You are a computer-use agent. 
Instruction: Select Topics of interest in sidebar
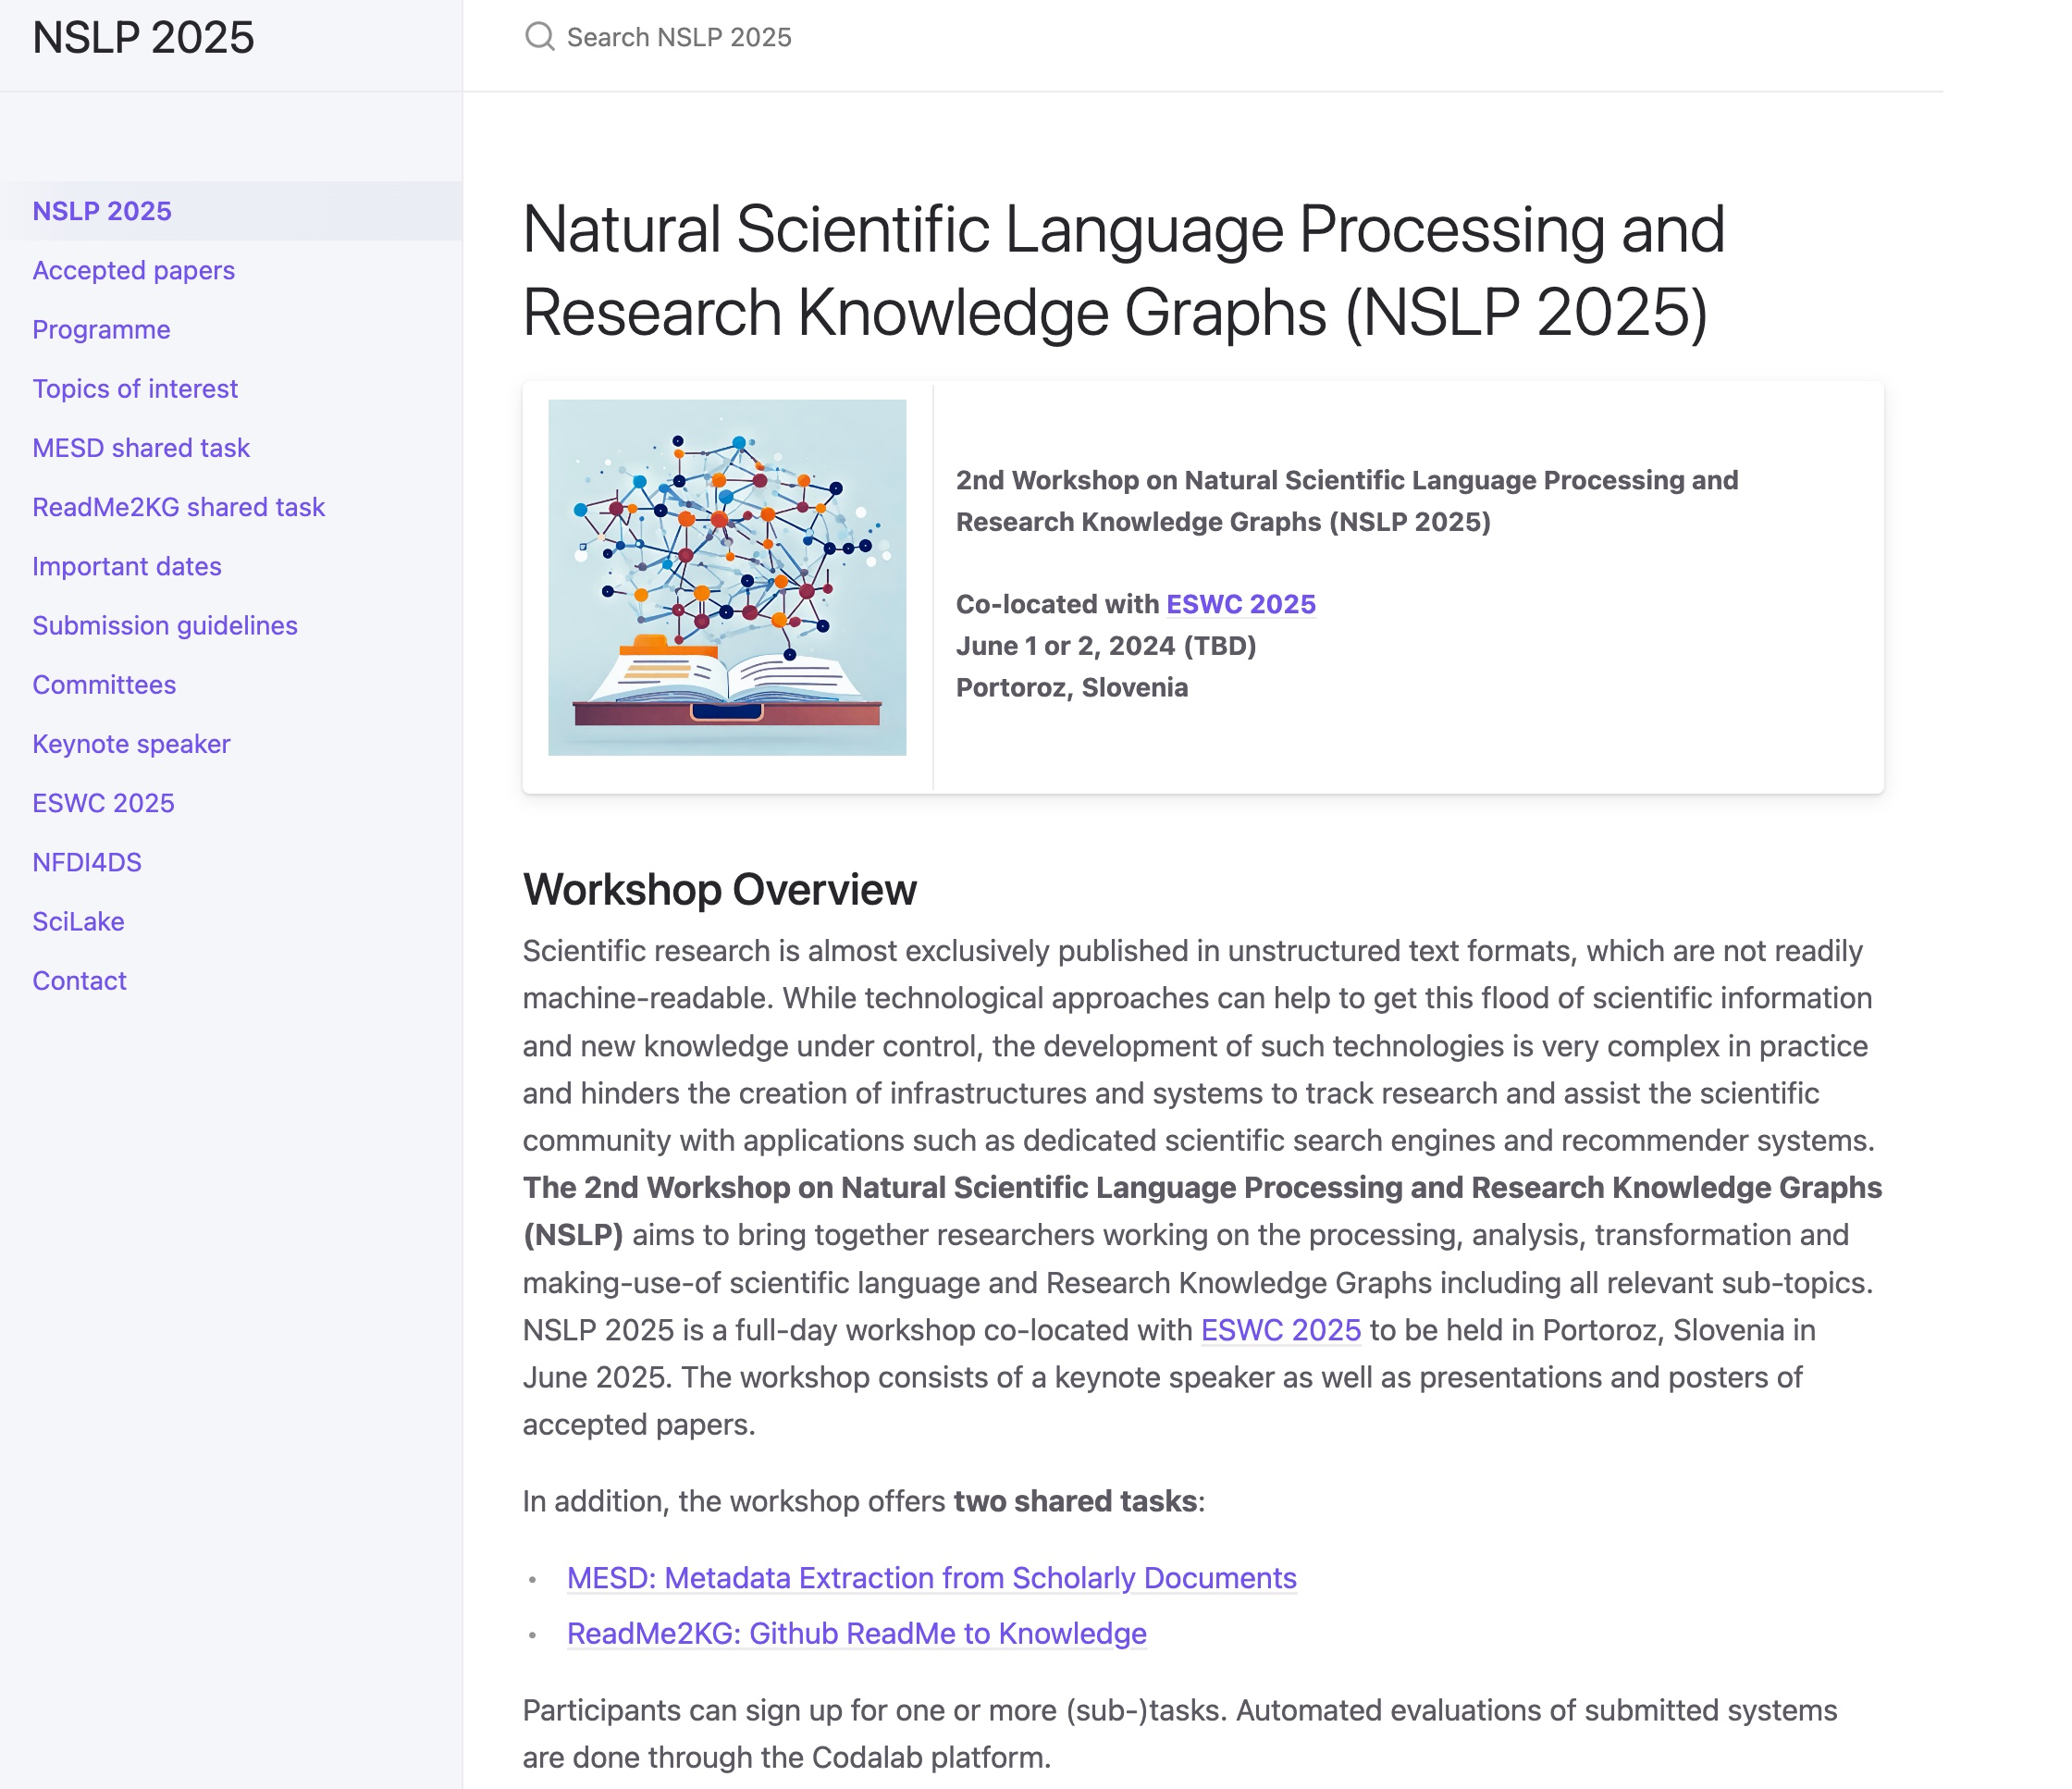135,388
